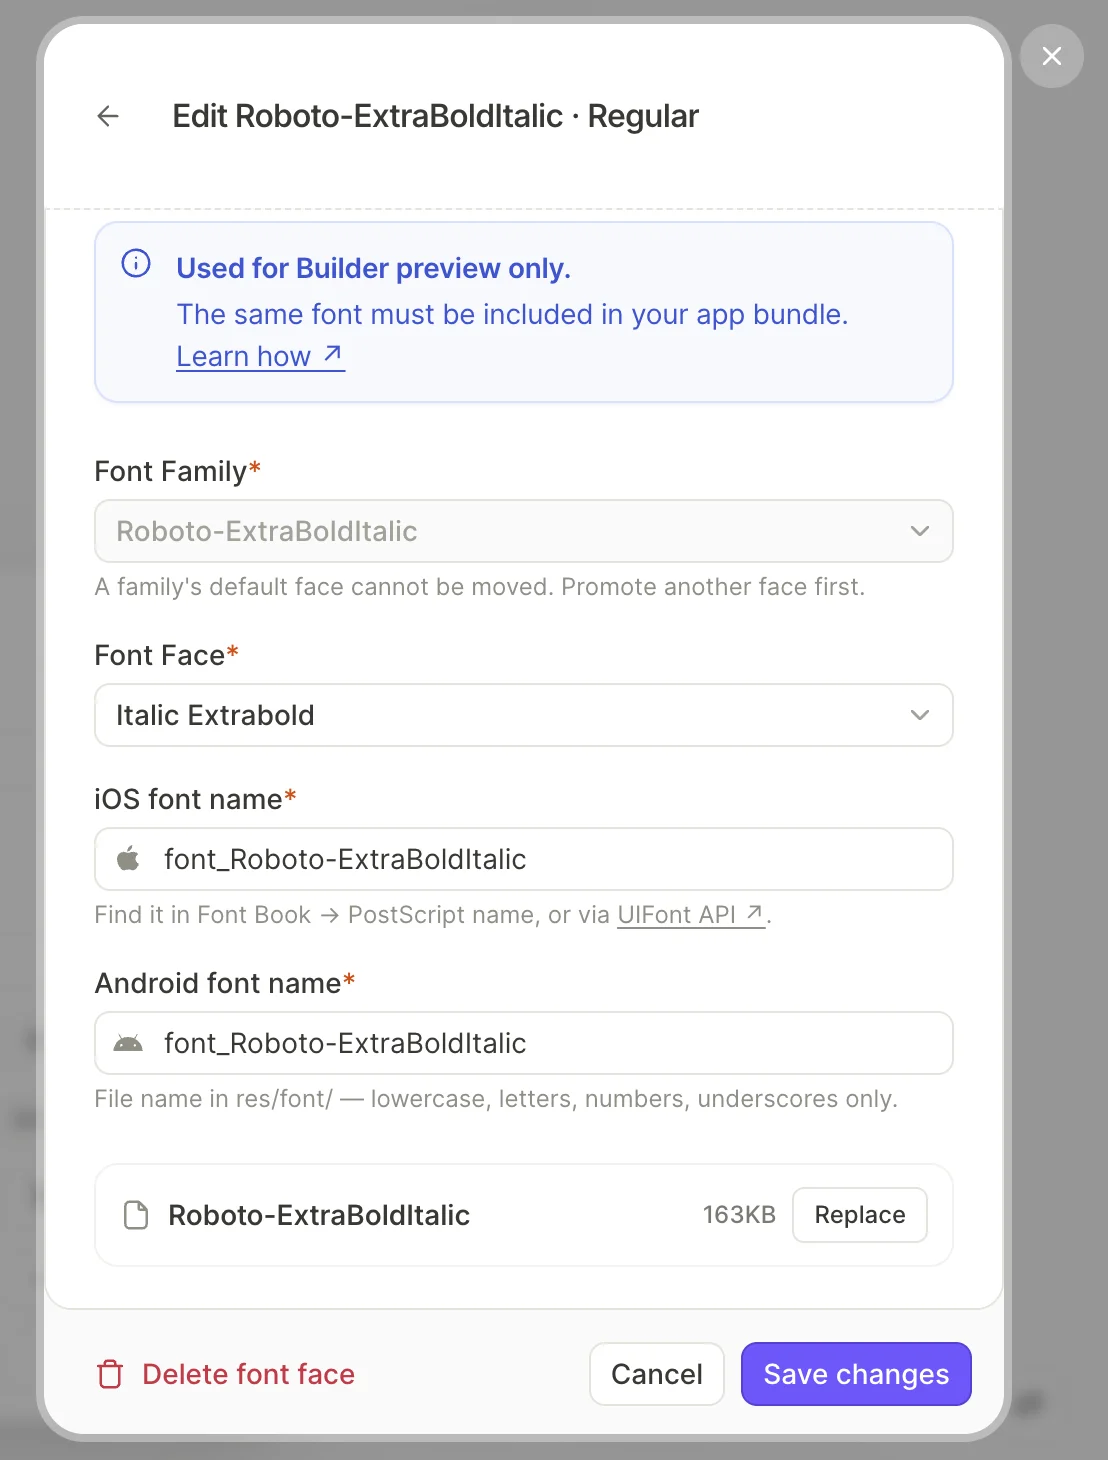The image size is (1108, 1460).
Task: Go back using the left arrow icon
Action: [x=108, y=116]
